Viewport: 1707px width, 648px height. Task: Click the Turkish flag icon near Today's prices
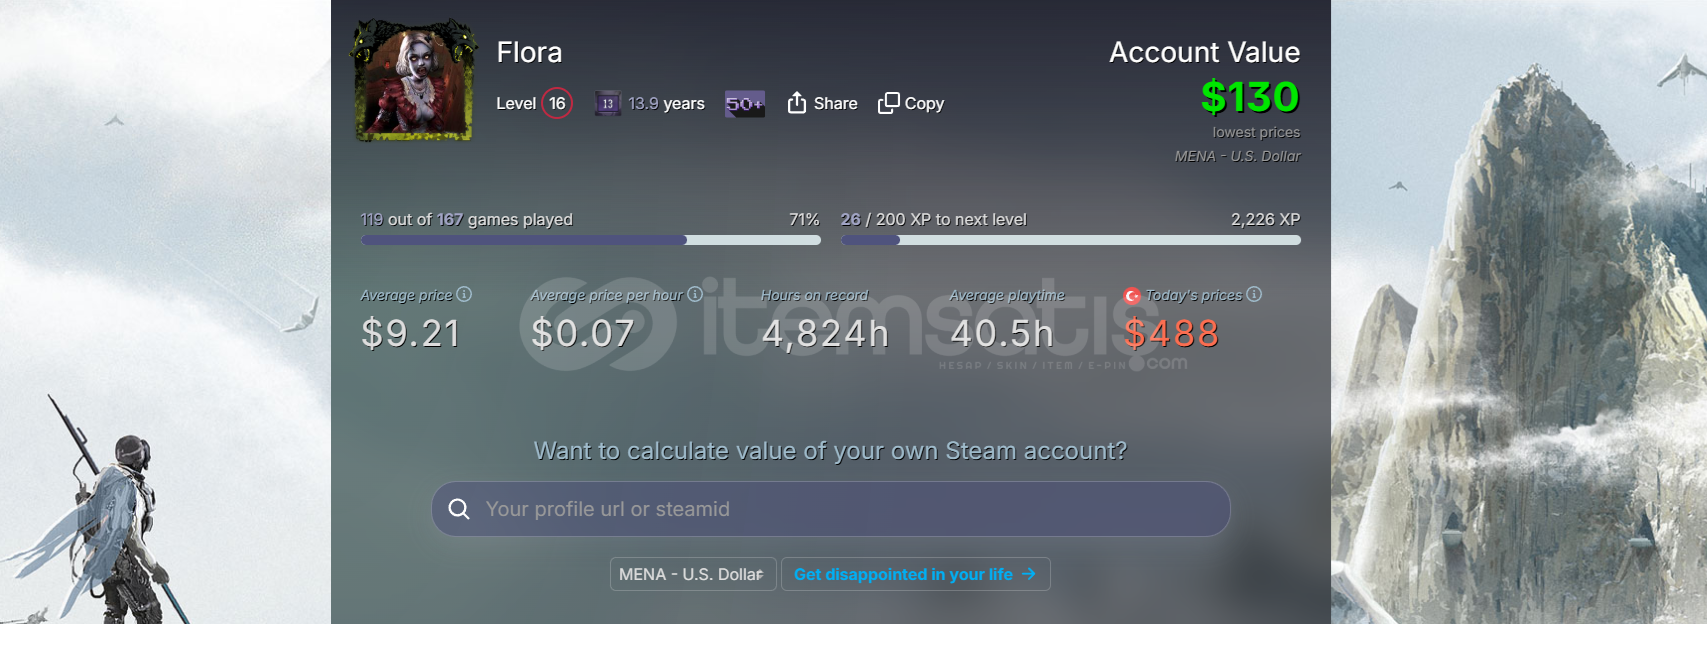[x=1132, y=296]
